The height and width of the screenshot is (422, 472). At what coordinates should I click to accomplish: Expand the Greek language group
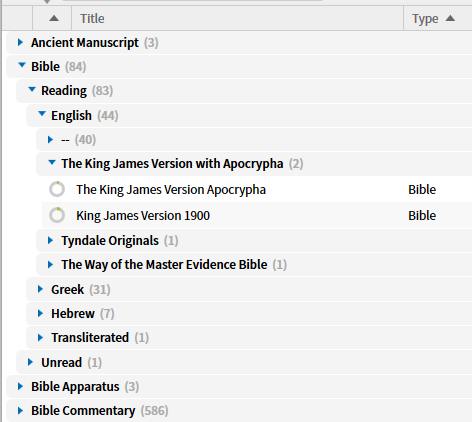coord(40,289)
